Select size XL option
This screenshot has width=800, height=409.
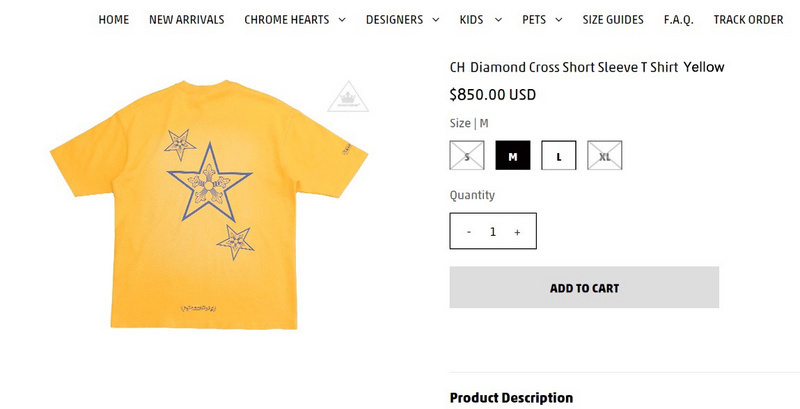tap(605, 156)
